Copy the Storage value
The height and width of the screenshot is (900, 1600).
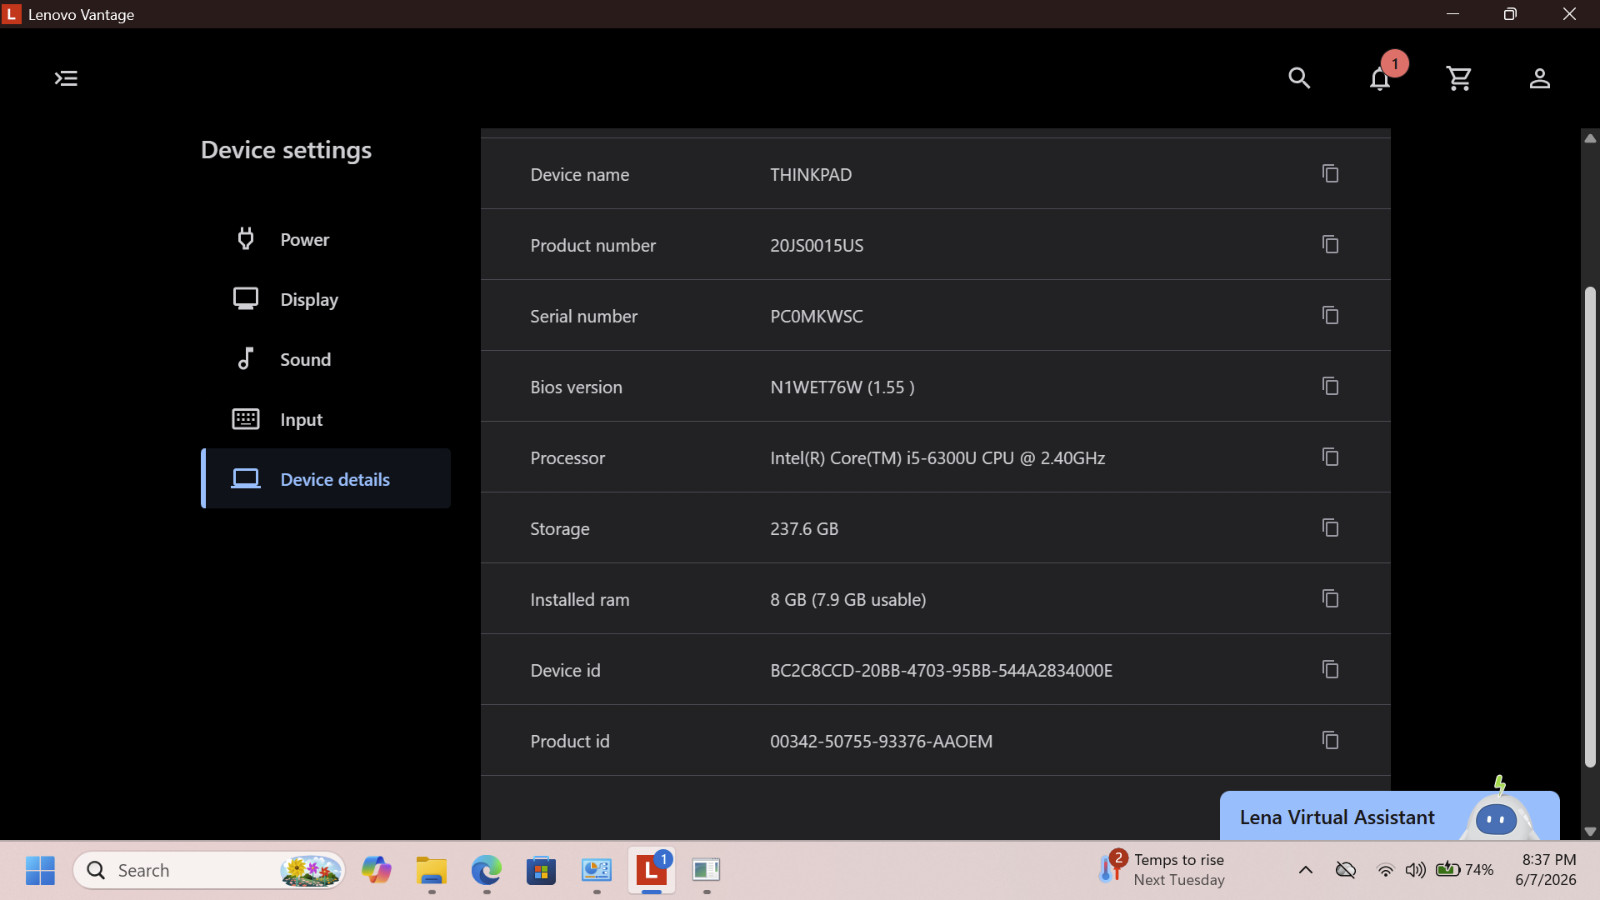click(x=1330, y=529)
